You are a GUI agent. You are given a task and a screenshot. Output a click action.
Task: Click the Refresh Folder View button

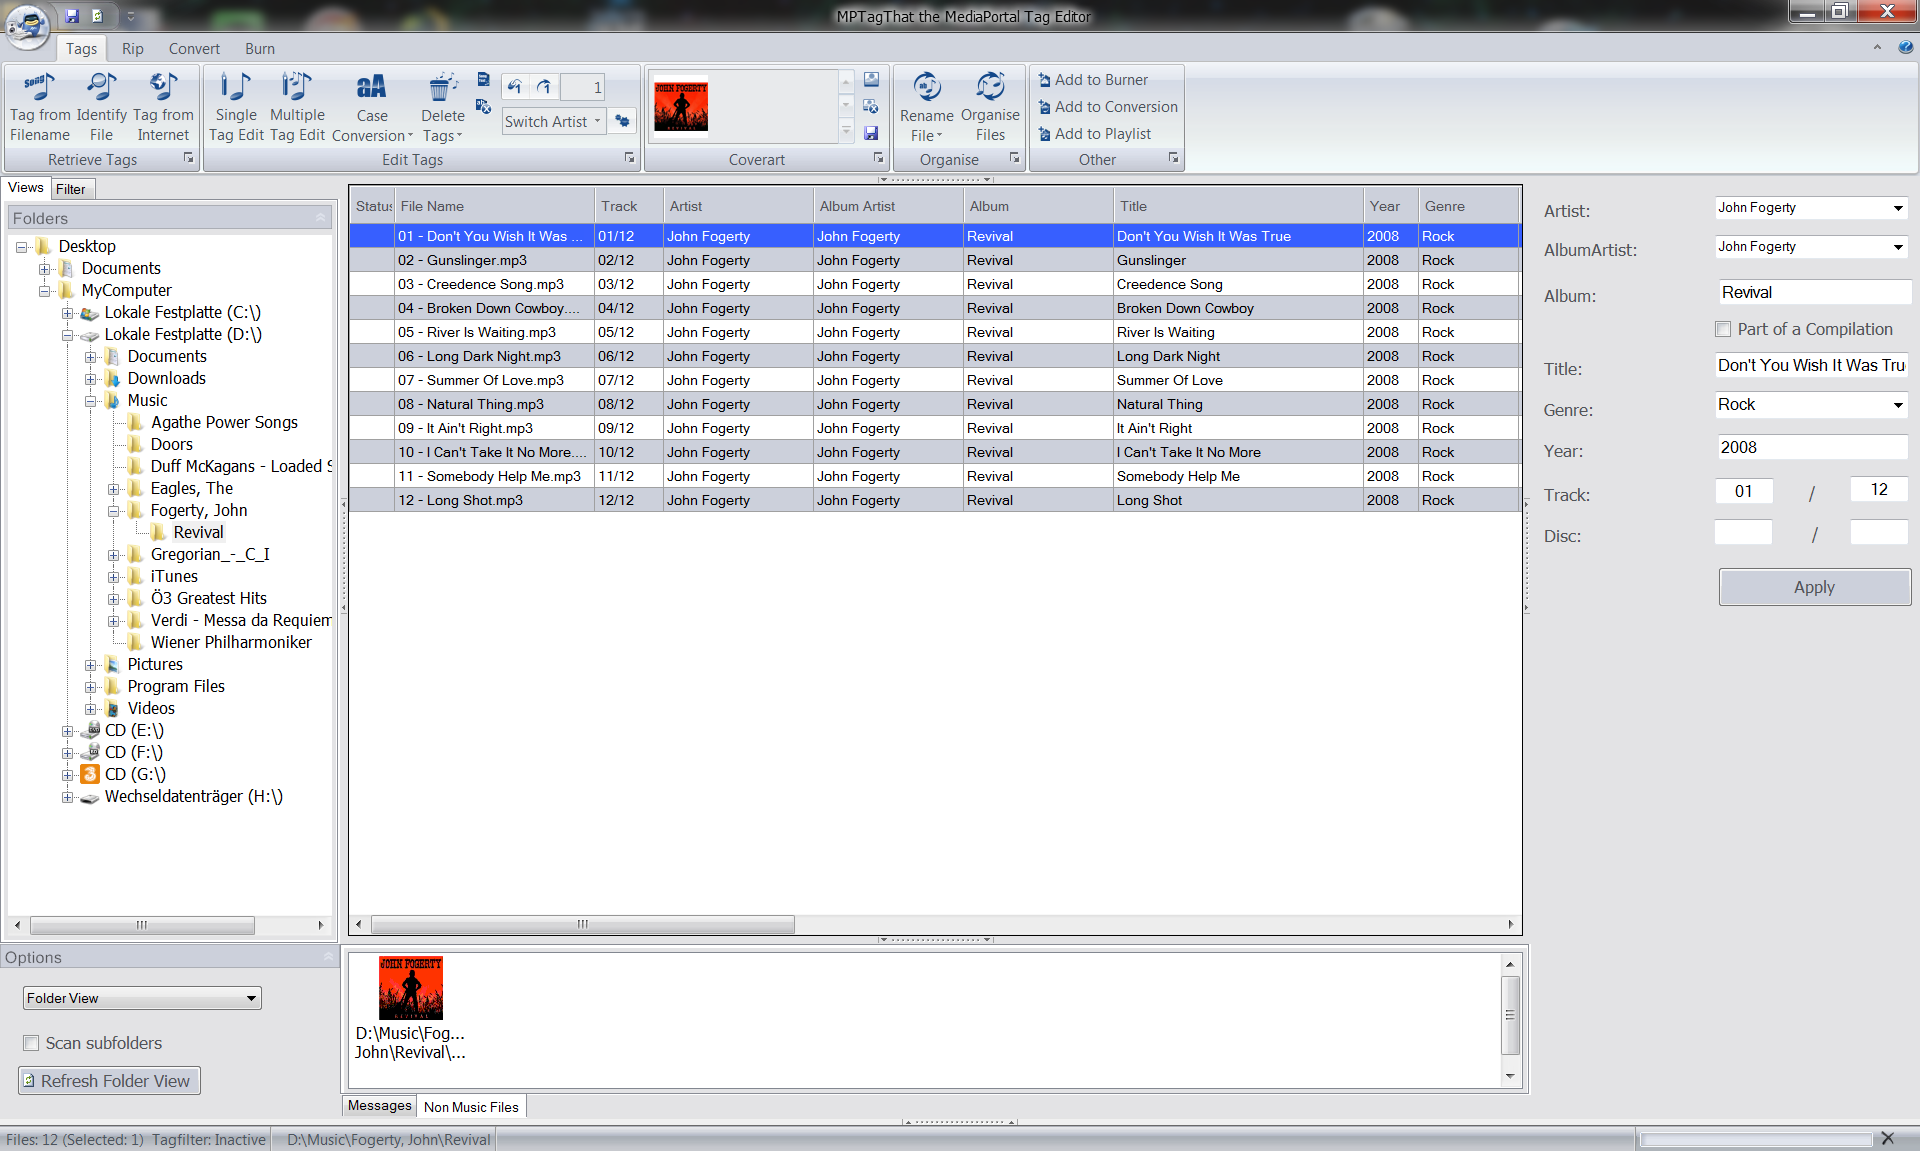[x=109, y=1081]
